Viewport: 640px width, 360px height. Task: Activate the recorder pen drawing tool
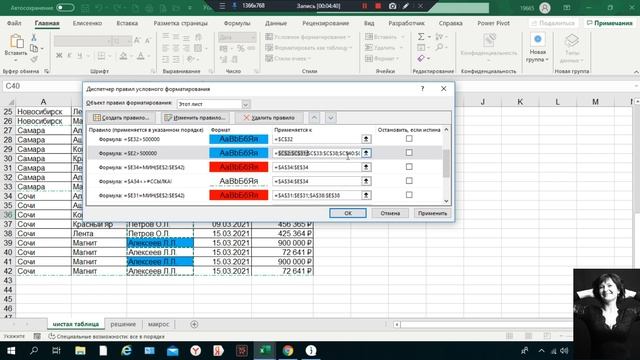(x=406, y=6)
